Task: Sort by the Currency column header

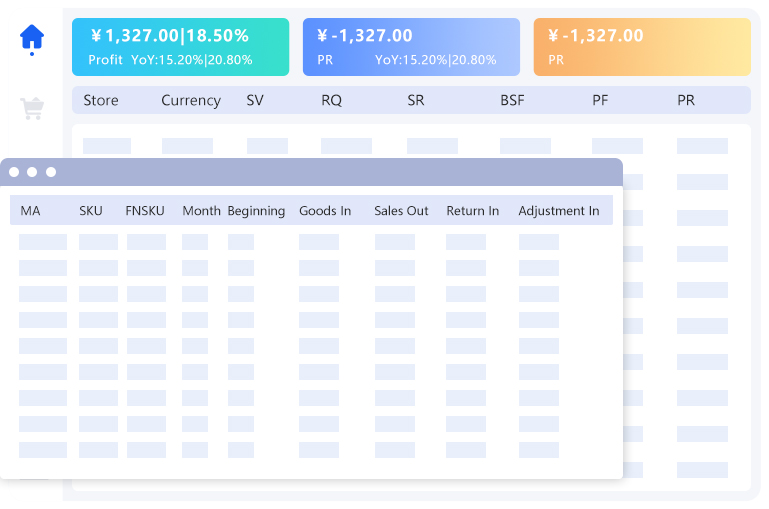Action: [x=191, y=100]
